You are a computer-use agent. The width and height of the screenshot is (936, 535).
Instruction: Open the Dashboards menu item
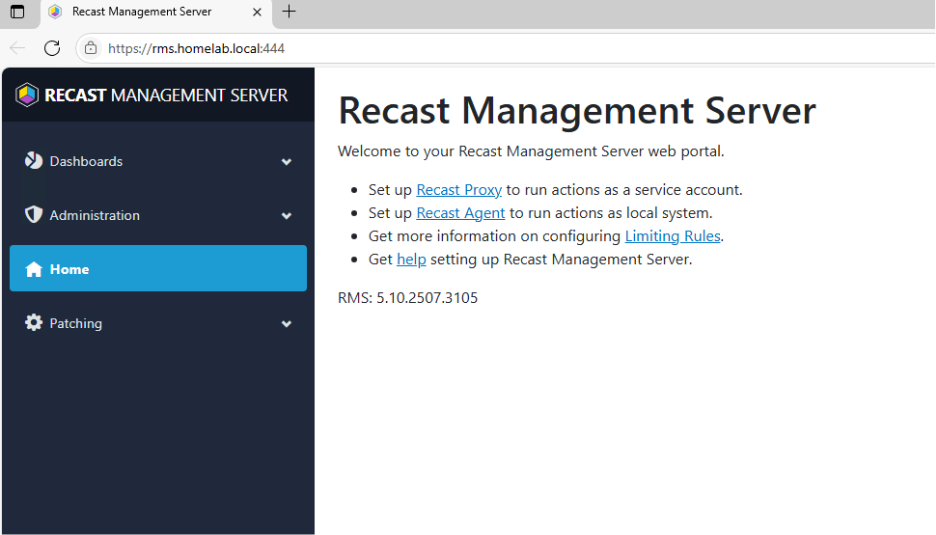(158, 161)
